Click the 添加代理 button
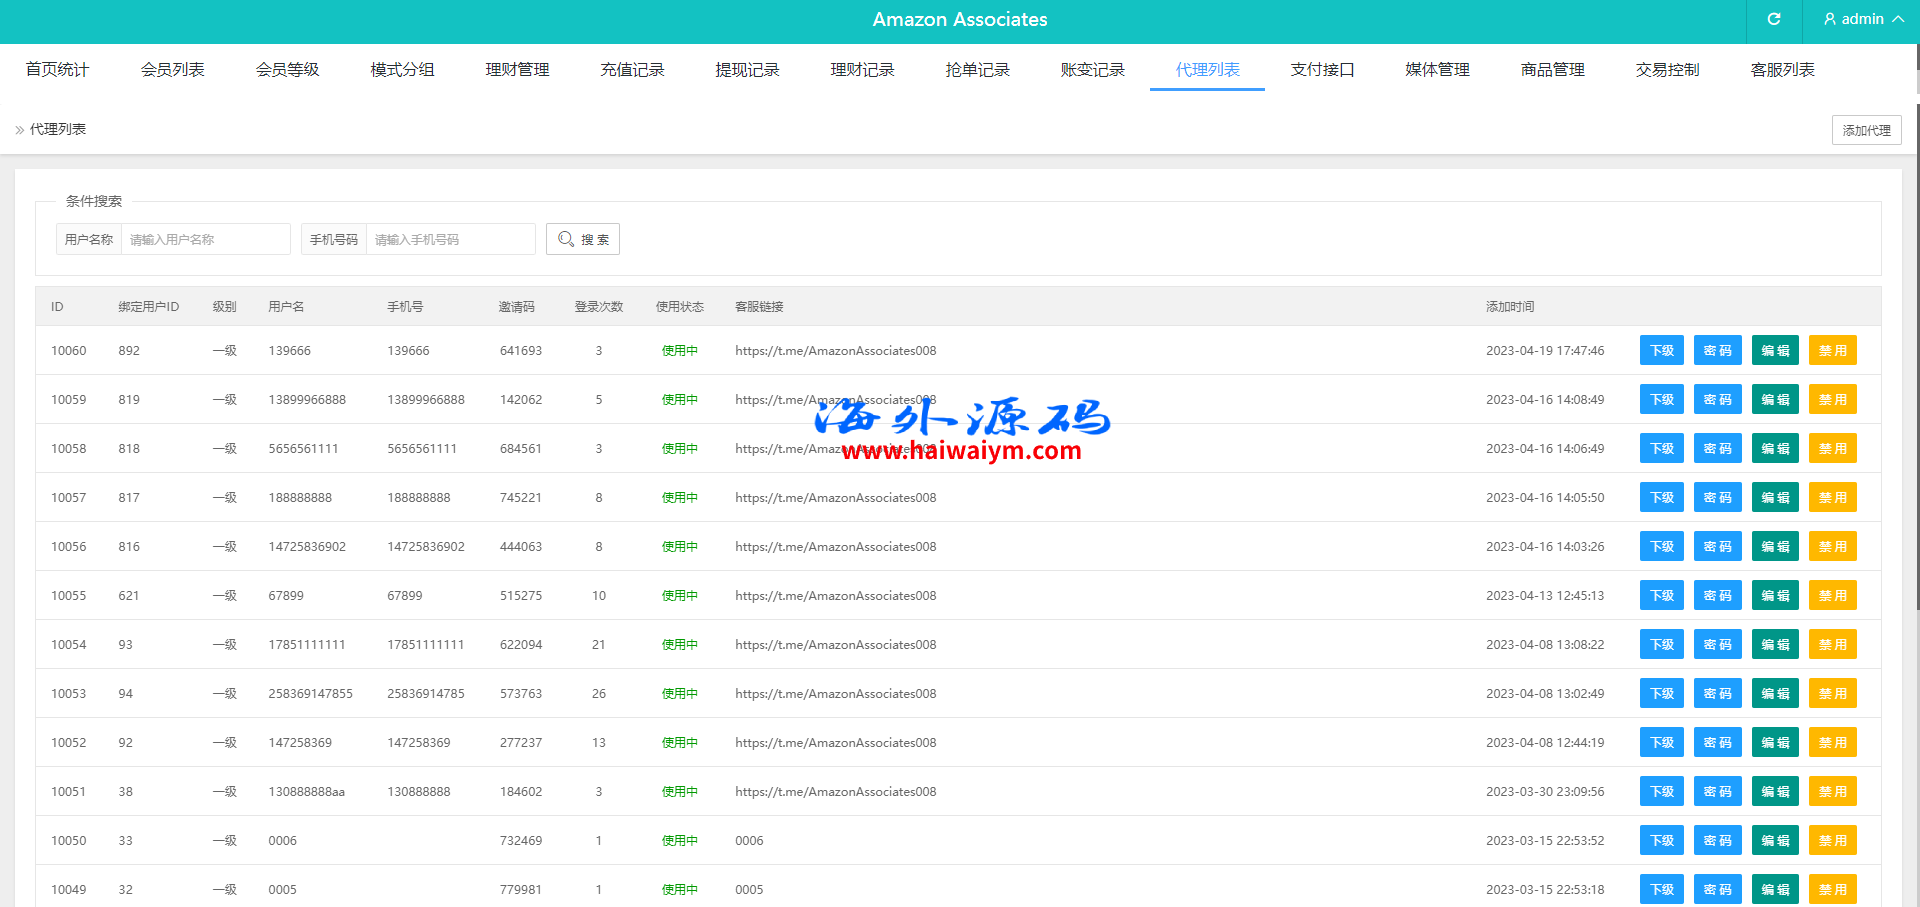The image size is (1920, 907). (x=1866, y=130)
